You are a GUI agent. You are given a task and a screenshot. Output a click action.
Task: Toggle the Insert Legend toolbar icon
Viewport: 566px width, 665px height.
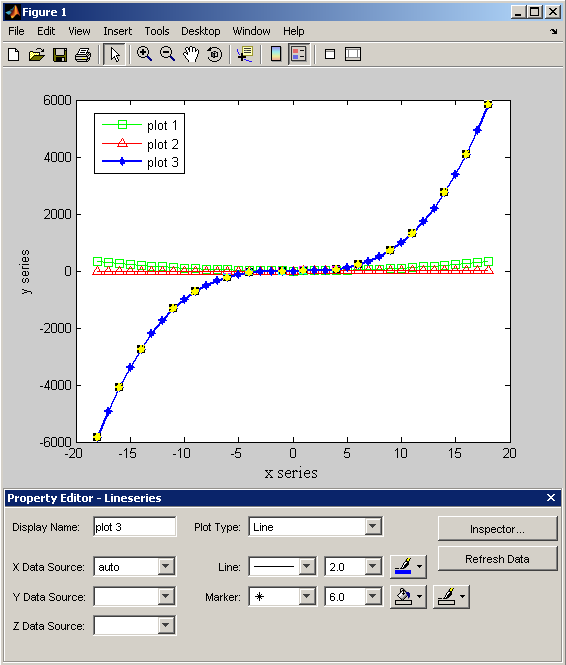[299, 54]
